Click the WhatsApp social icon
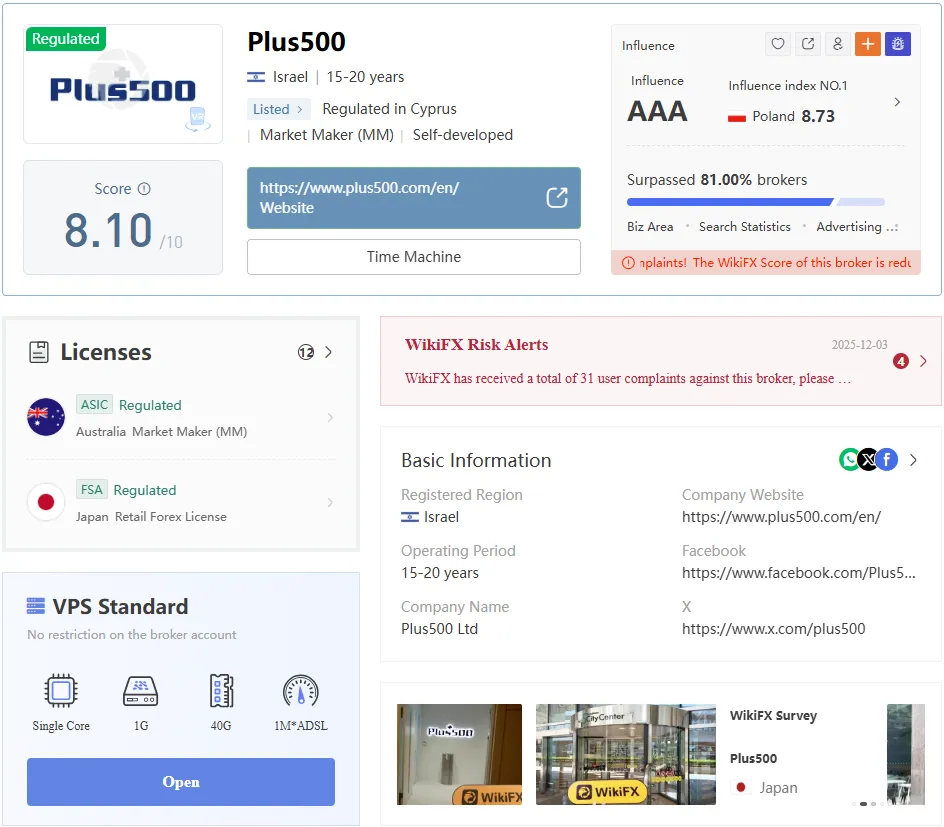The image size is (944, 827). tap(849, 460)
